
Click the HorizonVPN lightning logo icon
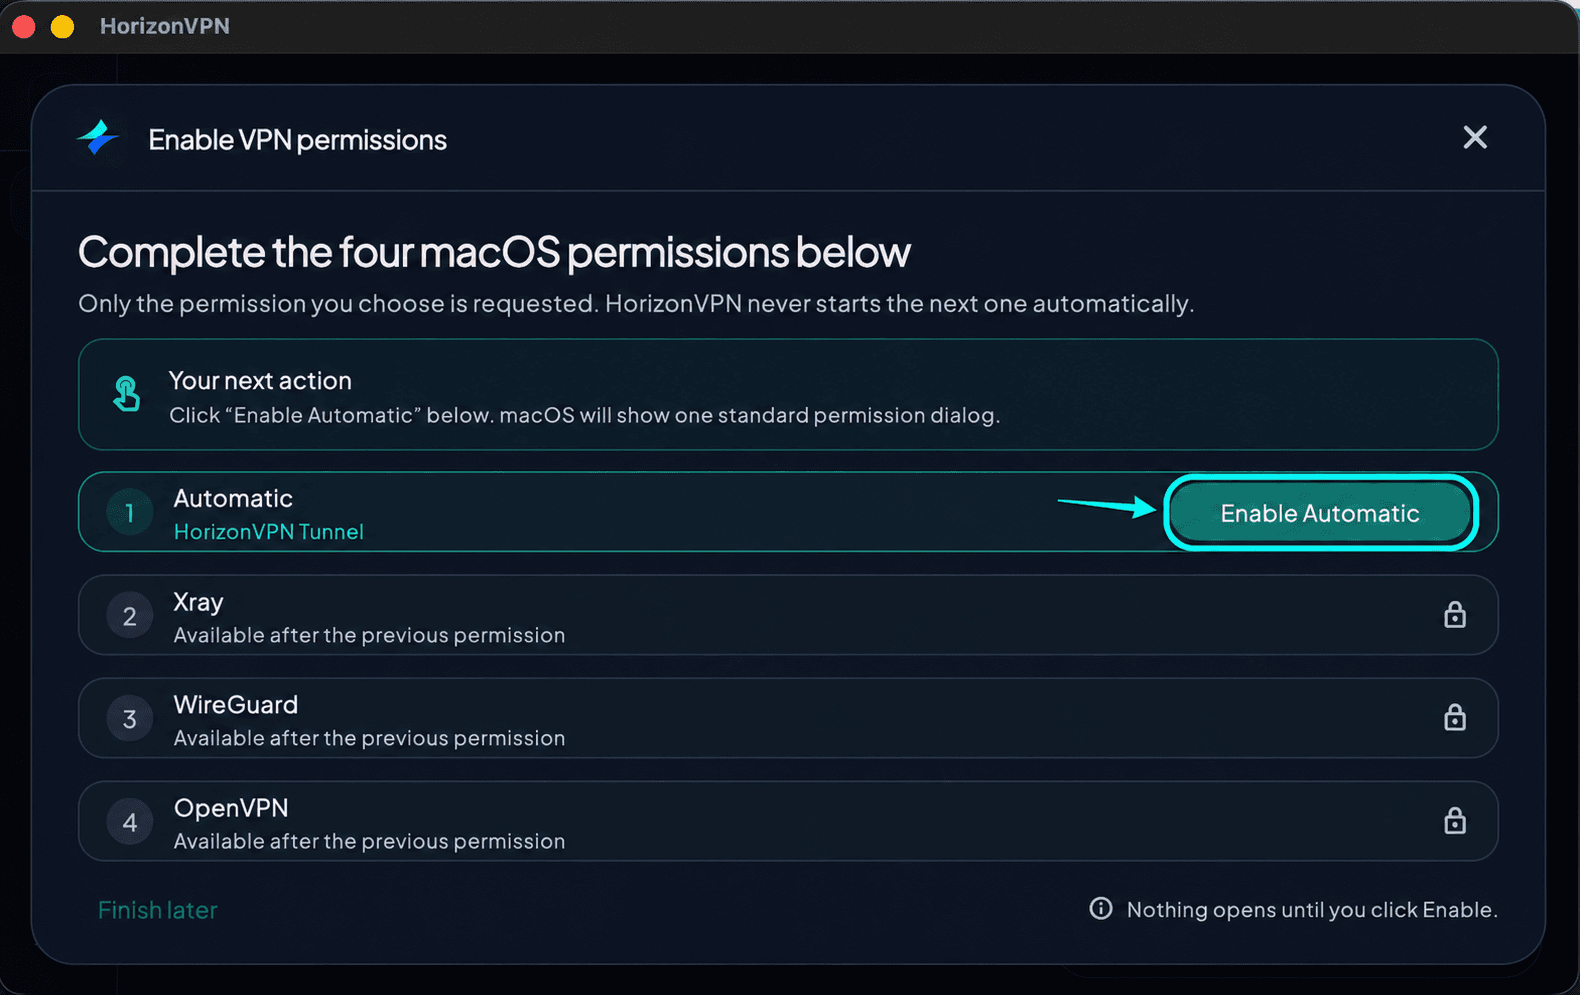(98, 138)
